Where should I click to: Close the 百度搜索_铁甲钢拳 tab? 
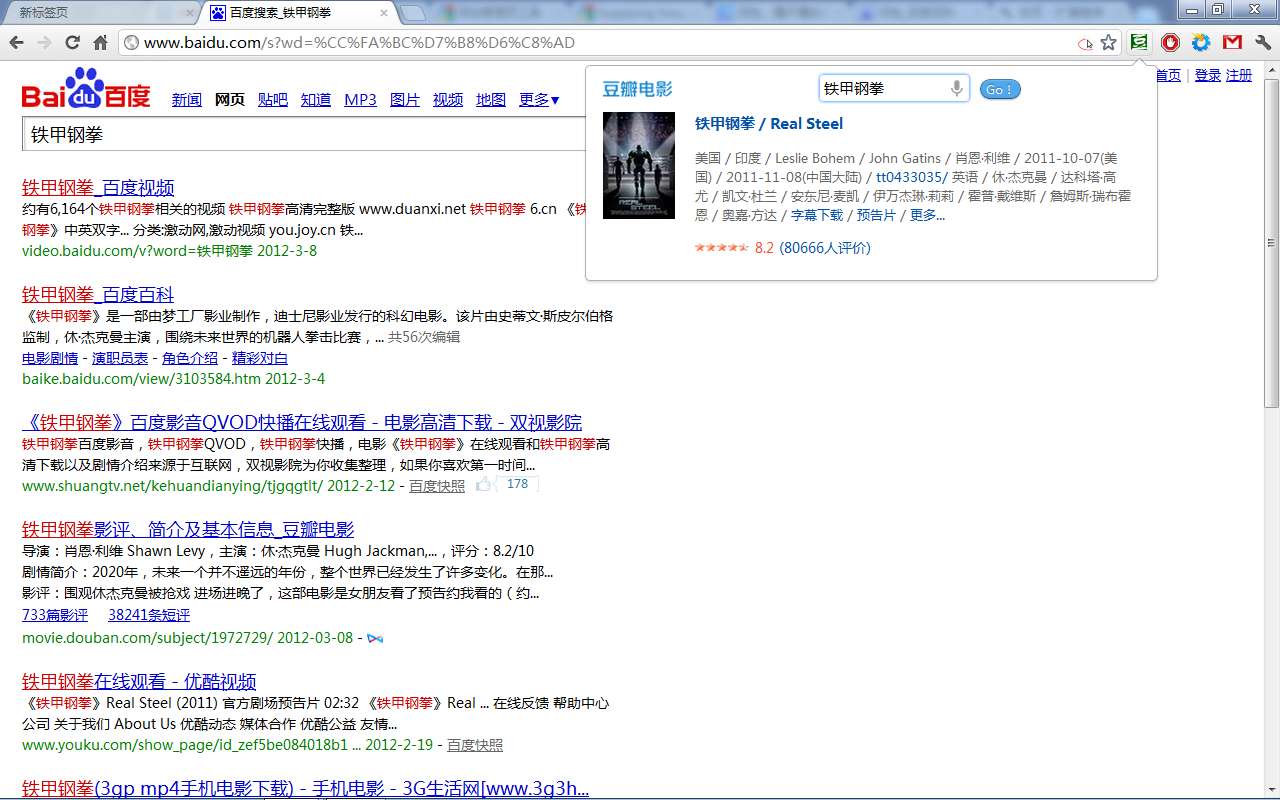(384, 13)
